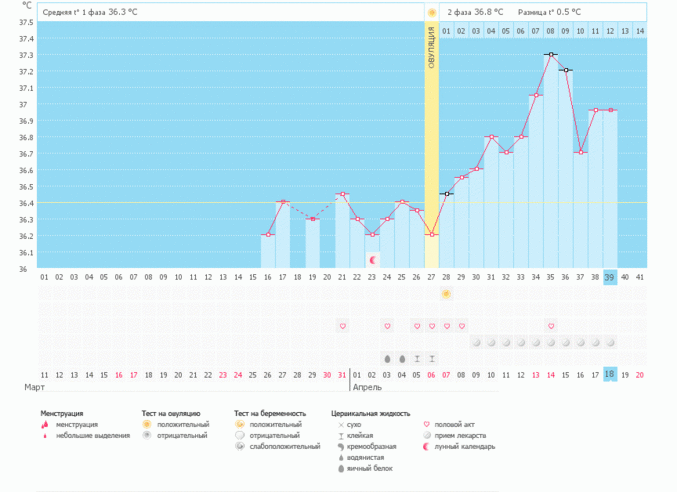Select the heart icon on April 14

[x=550, y=326]
